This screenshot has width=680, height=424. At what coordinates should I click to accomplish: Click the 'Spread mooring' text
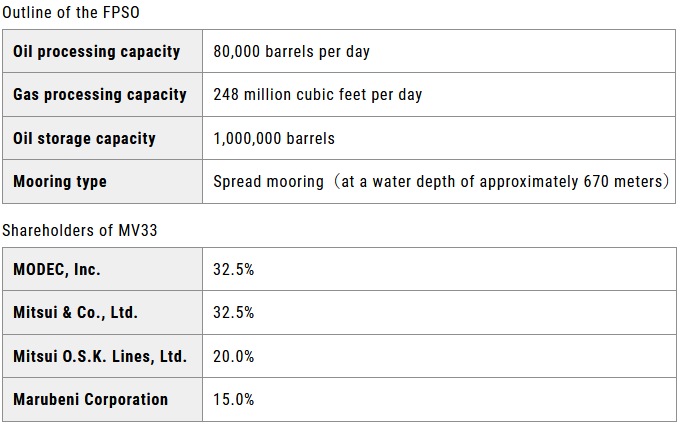click(x=268, y=182)
